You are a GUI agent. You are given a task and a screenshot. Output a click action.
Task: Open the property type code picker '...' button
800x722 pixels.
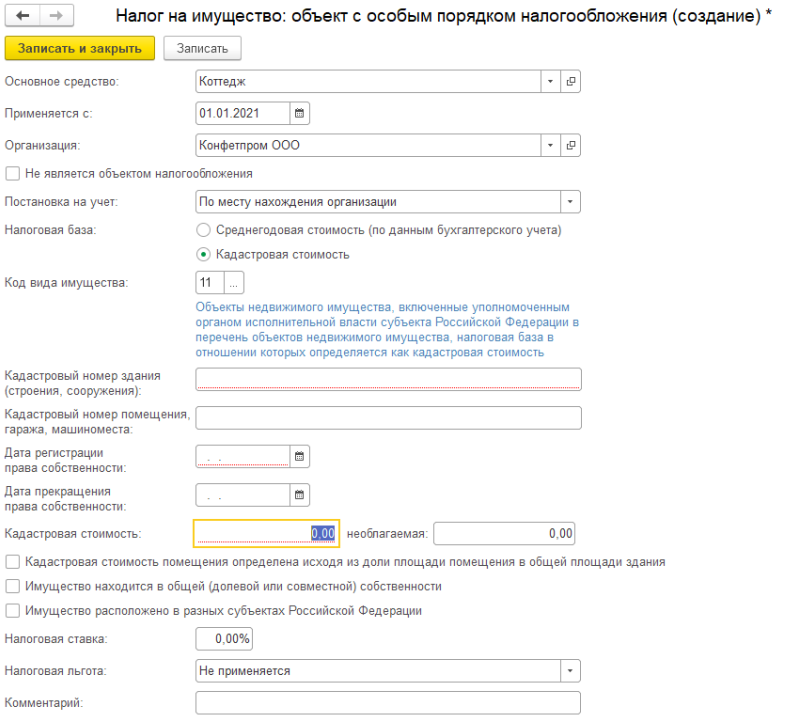234,283
